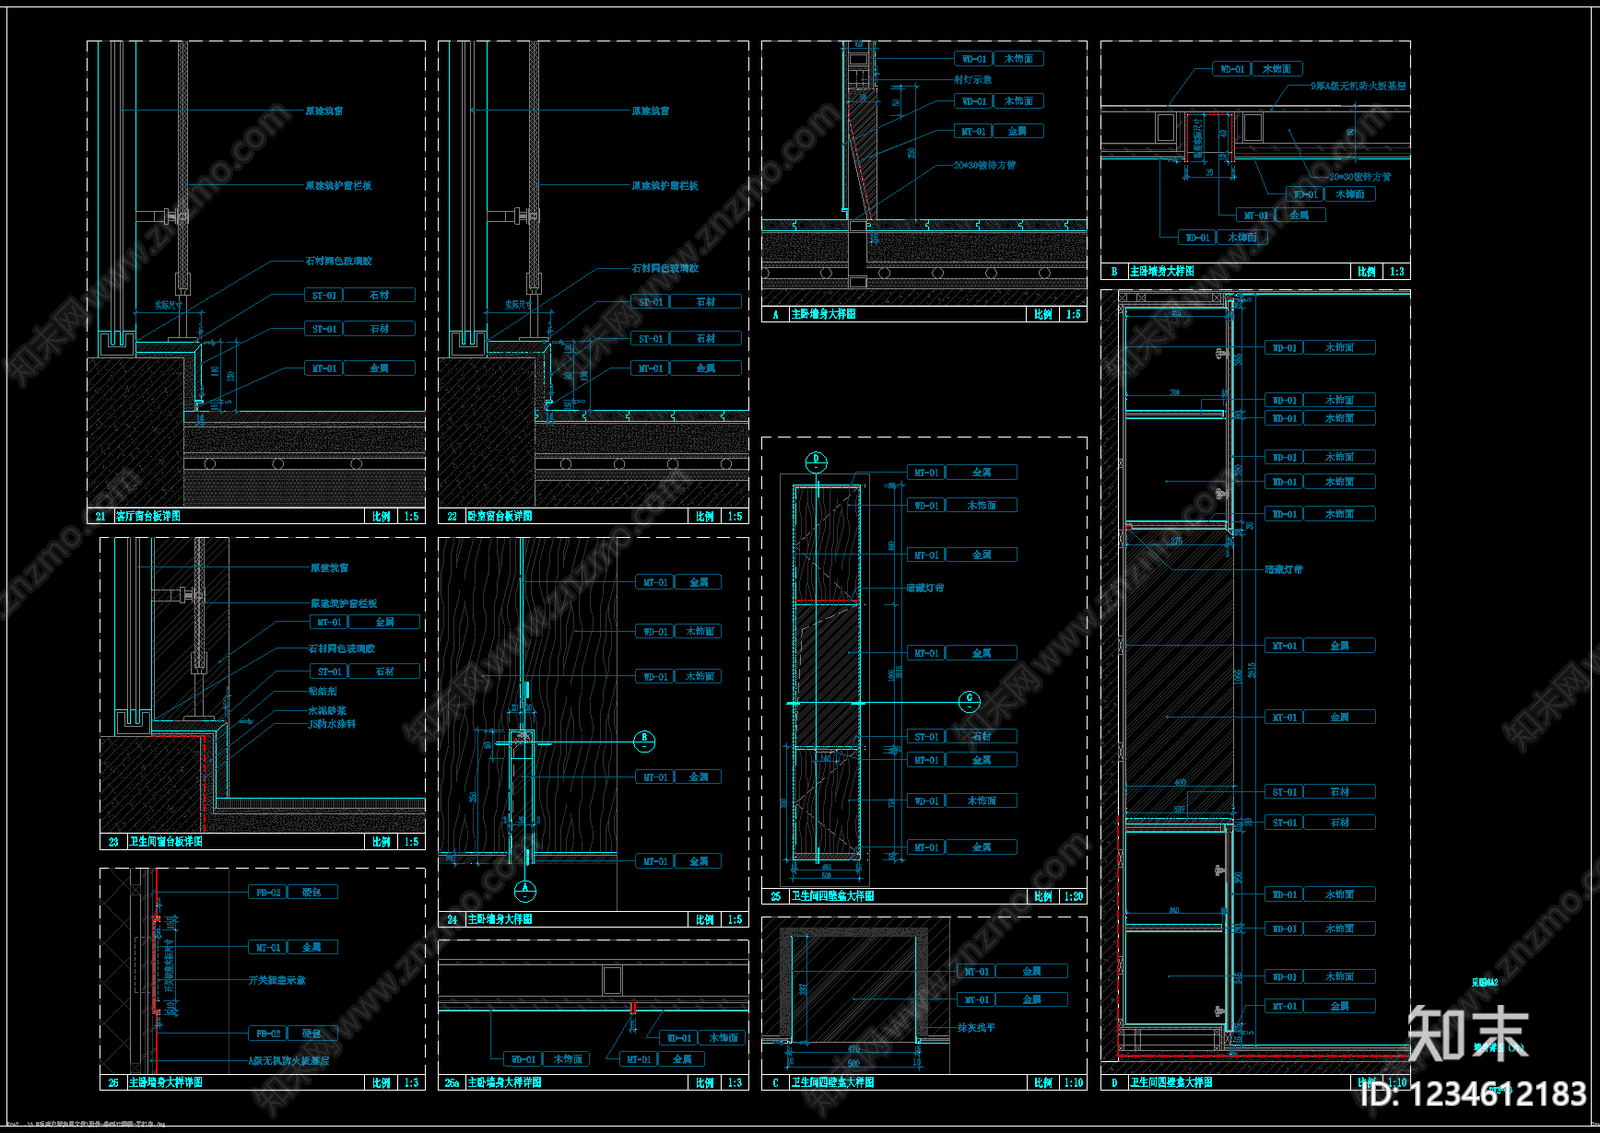Click section marker D circle in drawing 25
Image resolution: width=1600 pixels, height=1133 pixels.
point(816,462)
